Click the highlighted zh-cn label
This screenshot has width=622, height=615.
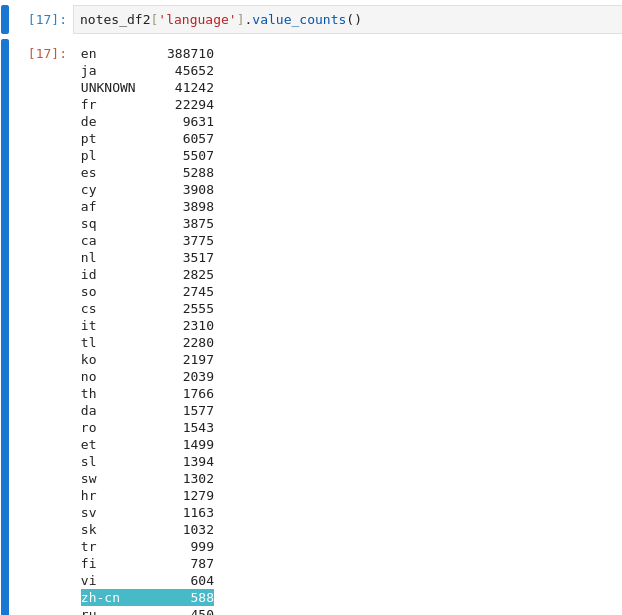tap(100, 598)
